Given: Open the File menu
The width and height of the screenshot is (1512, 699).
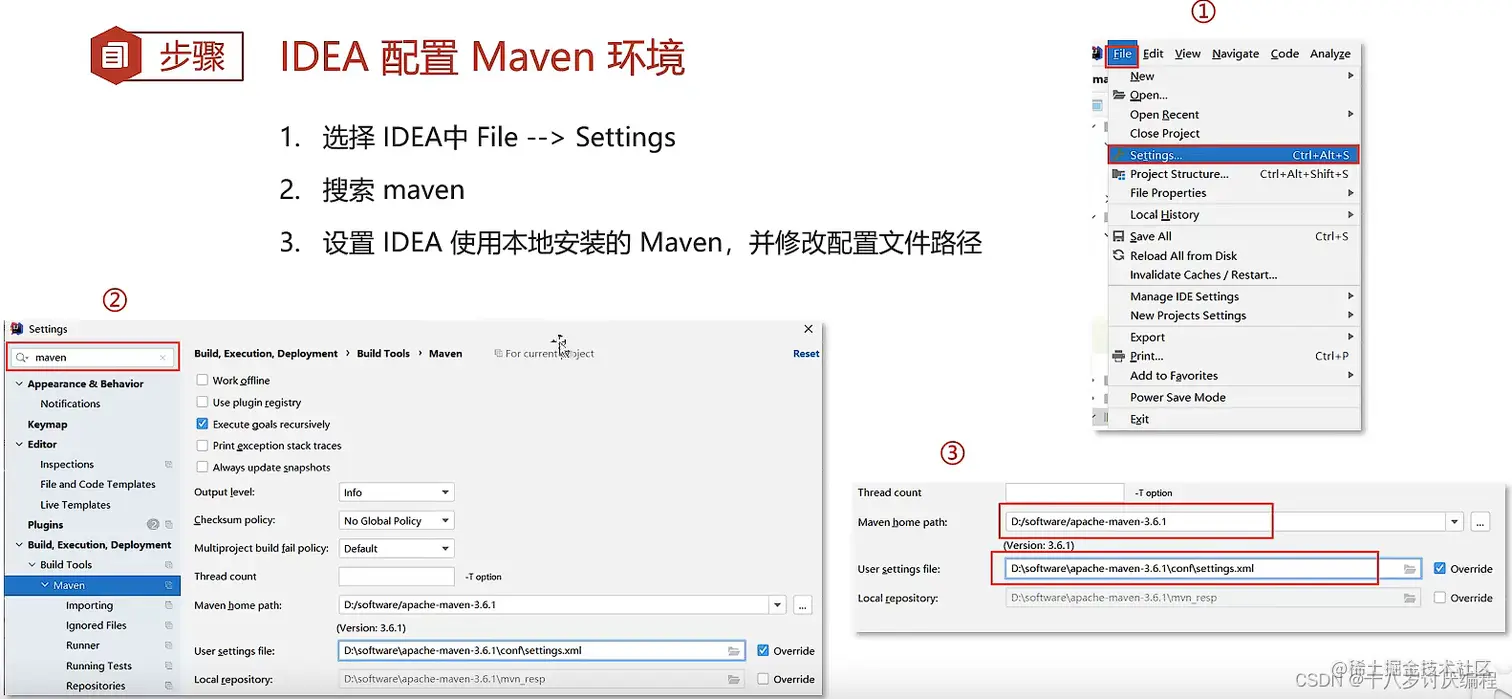Looking at the screenshot, I should (1122, 54).
